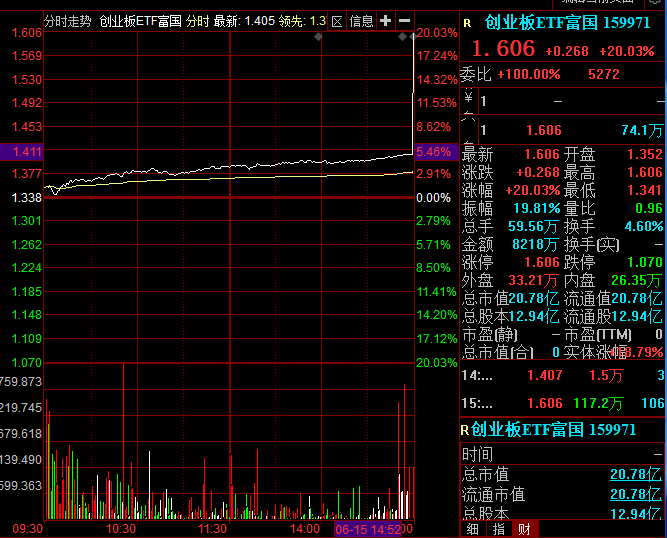Viewport: 667px width, 538px height.
Task: Click the tick row volume 117.2万
Action: point(598,403)
